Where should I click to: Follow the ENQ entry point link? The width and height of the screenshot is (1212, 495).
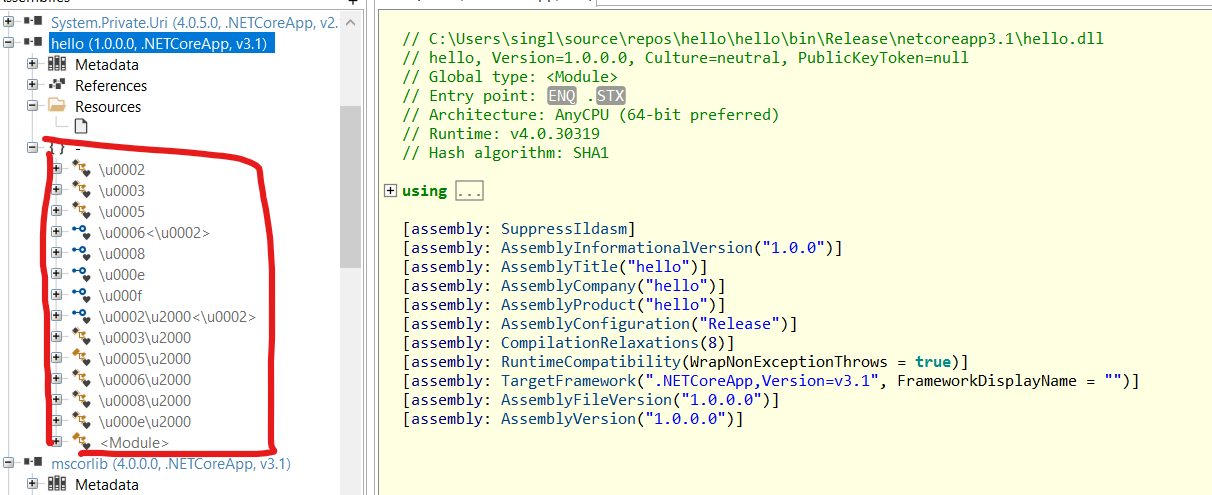[x=561, y=96]
